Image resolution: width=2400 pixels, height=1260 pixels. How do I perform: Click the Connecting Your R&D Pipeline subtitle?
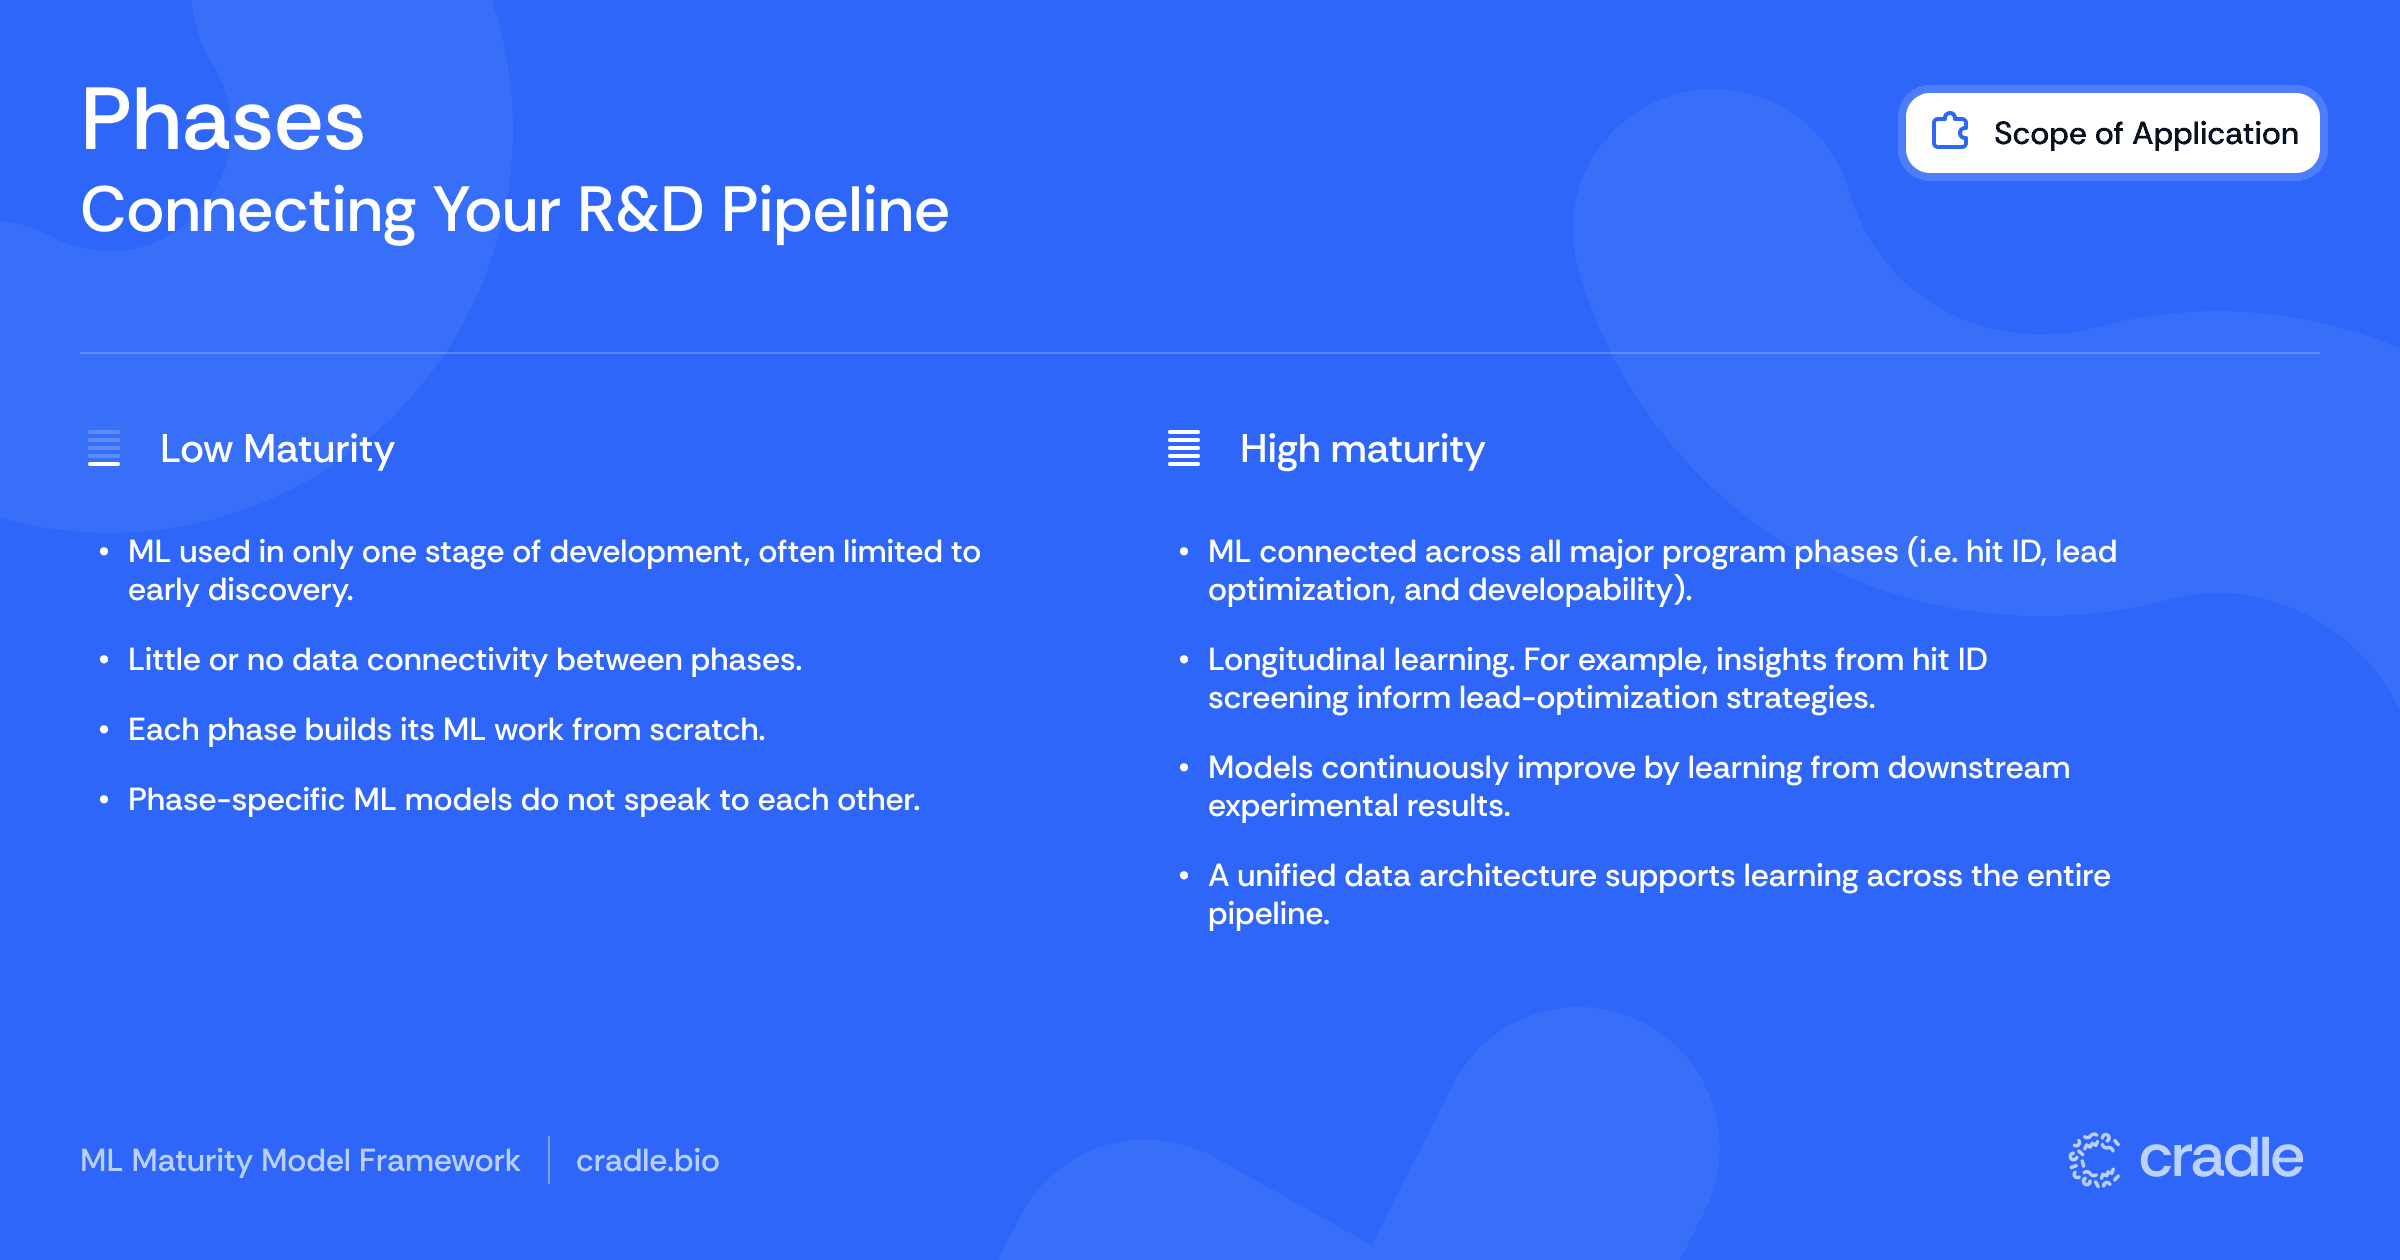(514, 210)
